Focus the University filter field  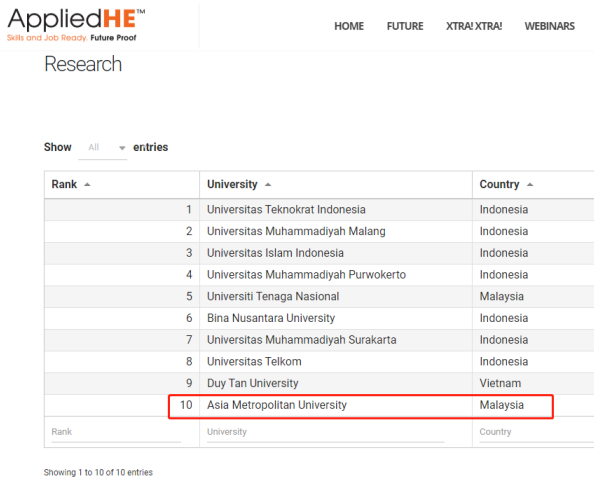[326, 433]
